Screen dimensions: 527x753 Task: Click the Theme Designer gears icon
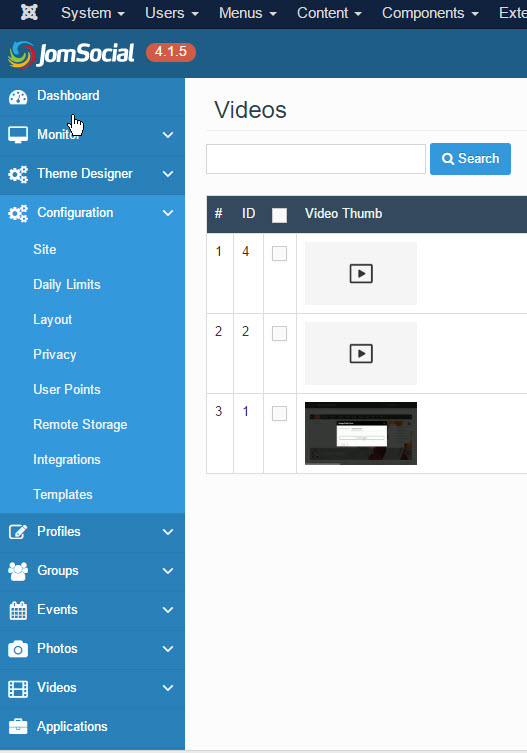pyautogui.click(x=18, y=174)
